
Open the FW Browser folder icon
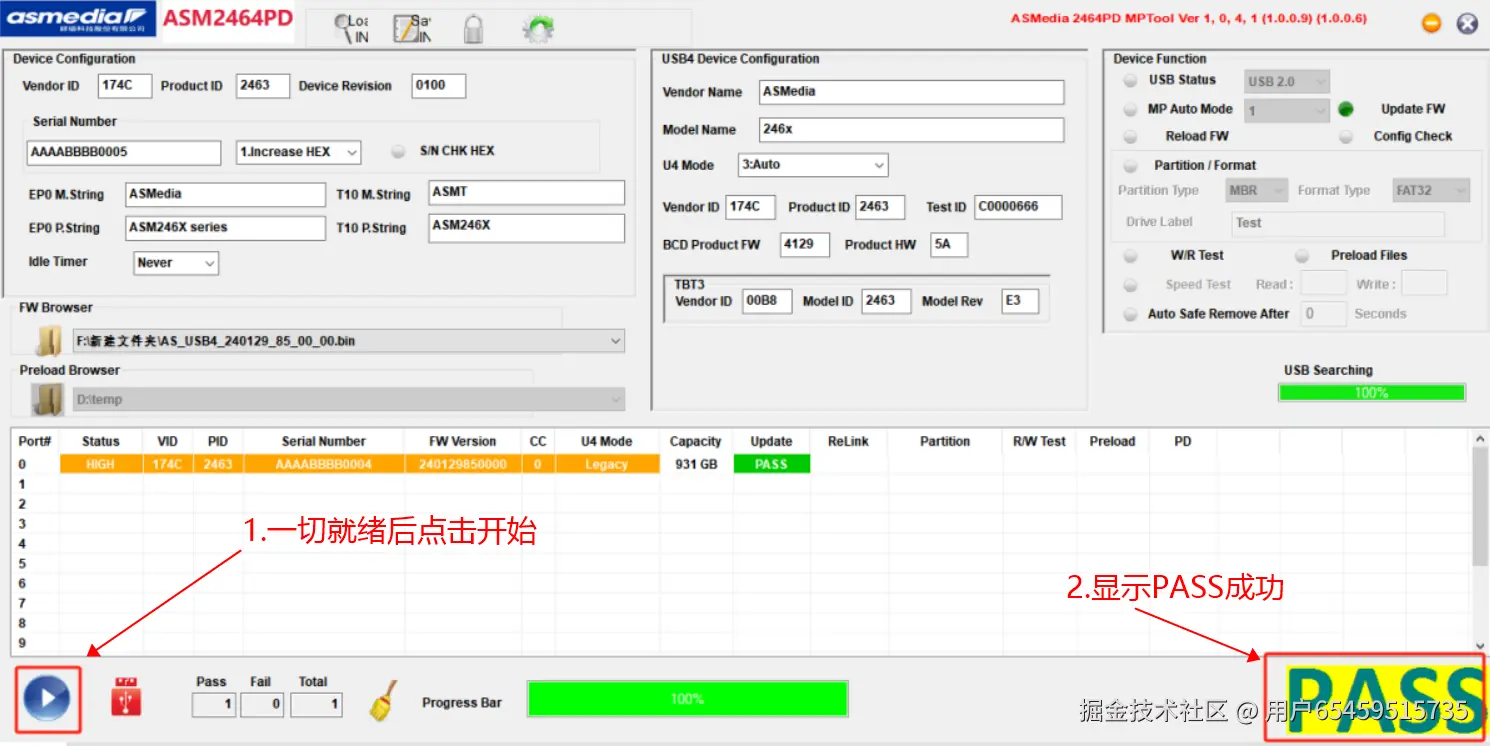pyautogui.click(x=48, y=341)
